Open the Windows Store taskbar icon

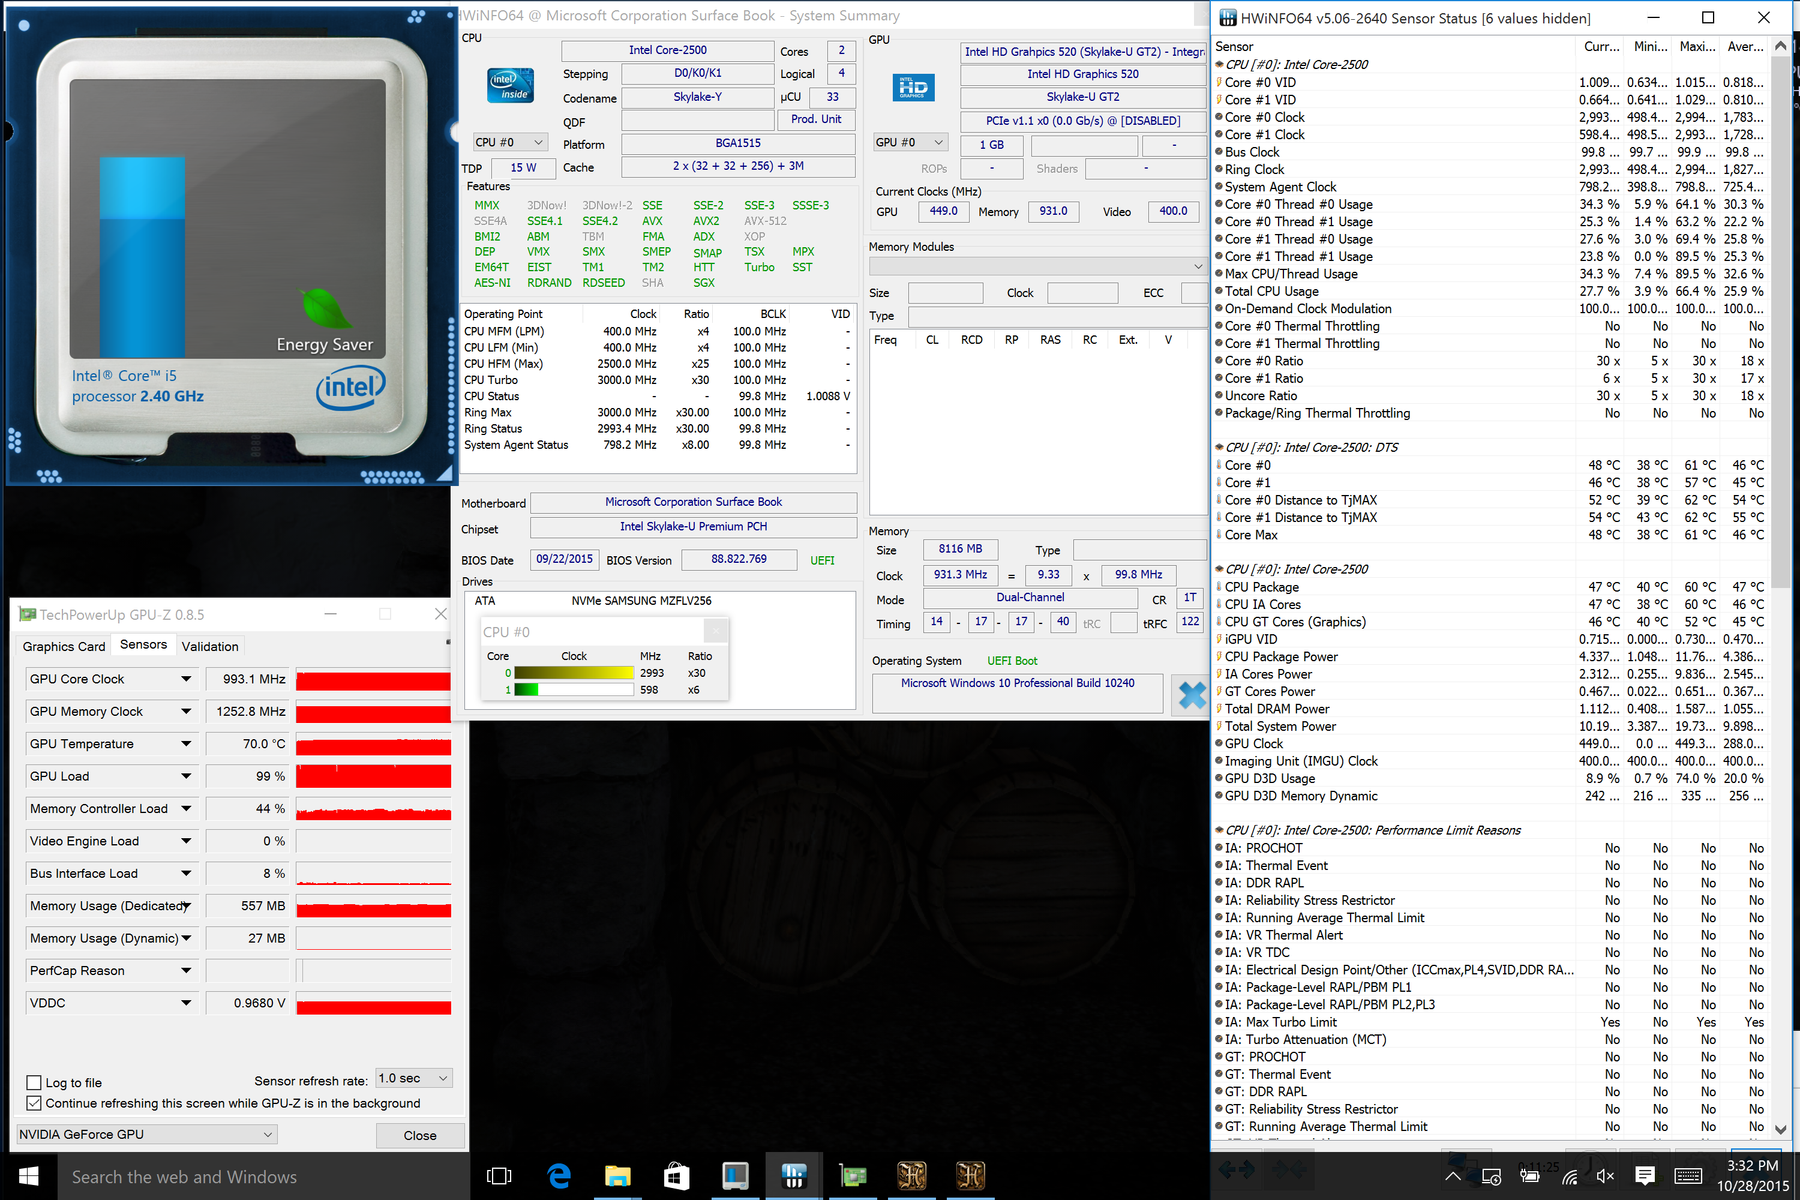pos(676,1176)
